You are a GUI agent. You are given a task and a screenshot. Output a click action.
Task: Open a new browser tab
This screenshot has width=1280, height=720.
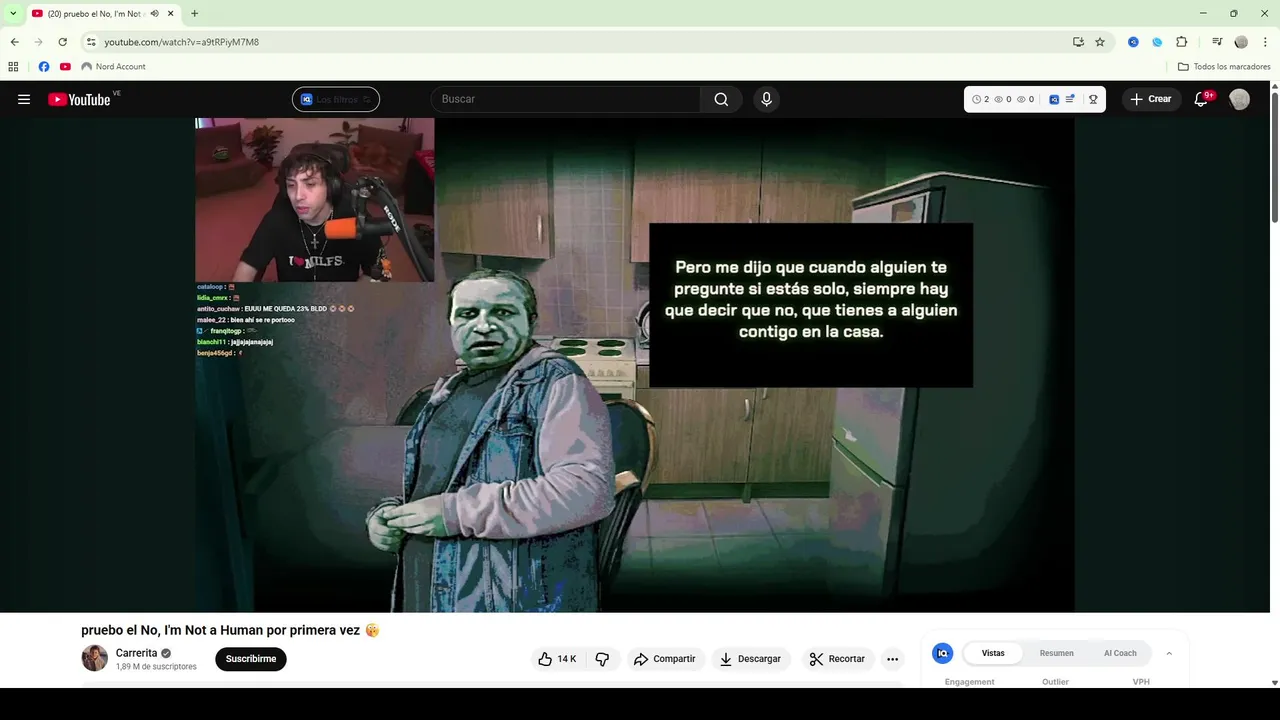coord(194,13)
